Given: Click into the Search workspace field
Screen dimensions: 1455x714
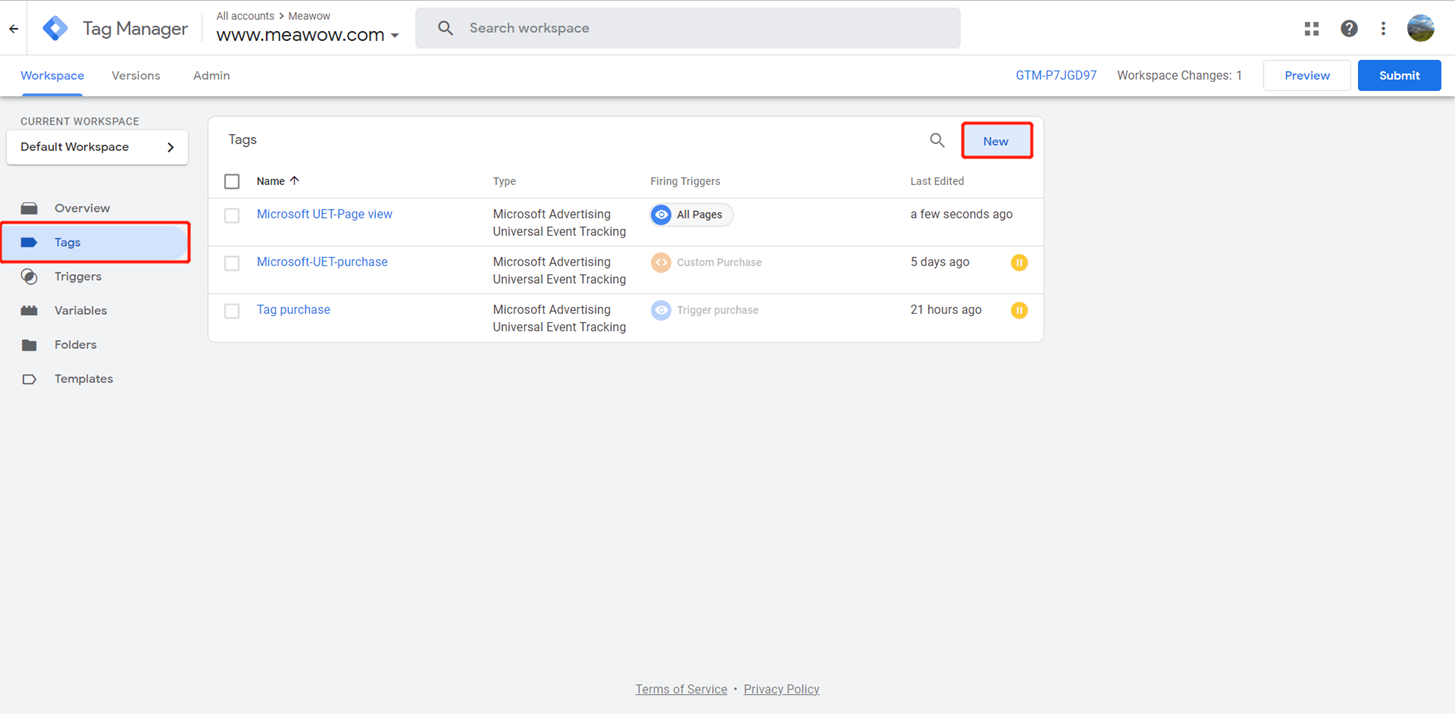Looking at the screenshot, I should (x=688, y=28).
